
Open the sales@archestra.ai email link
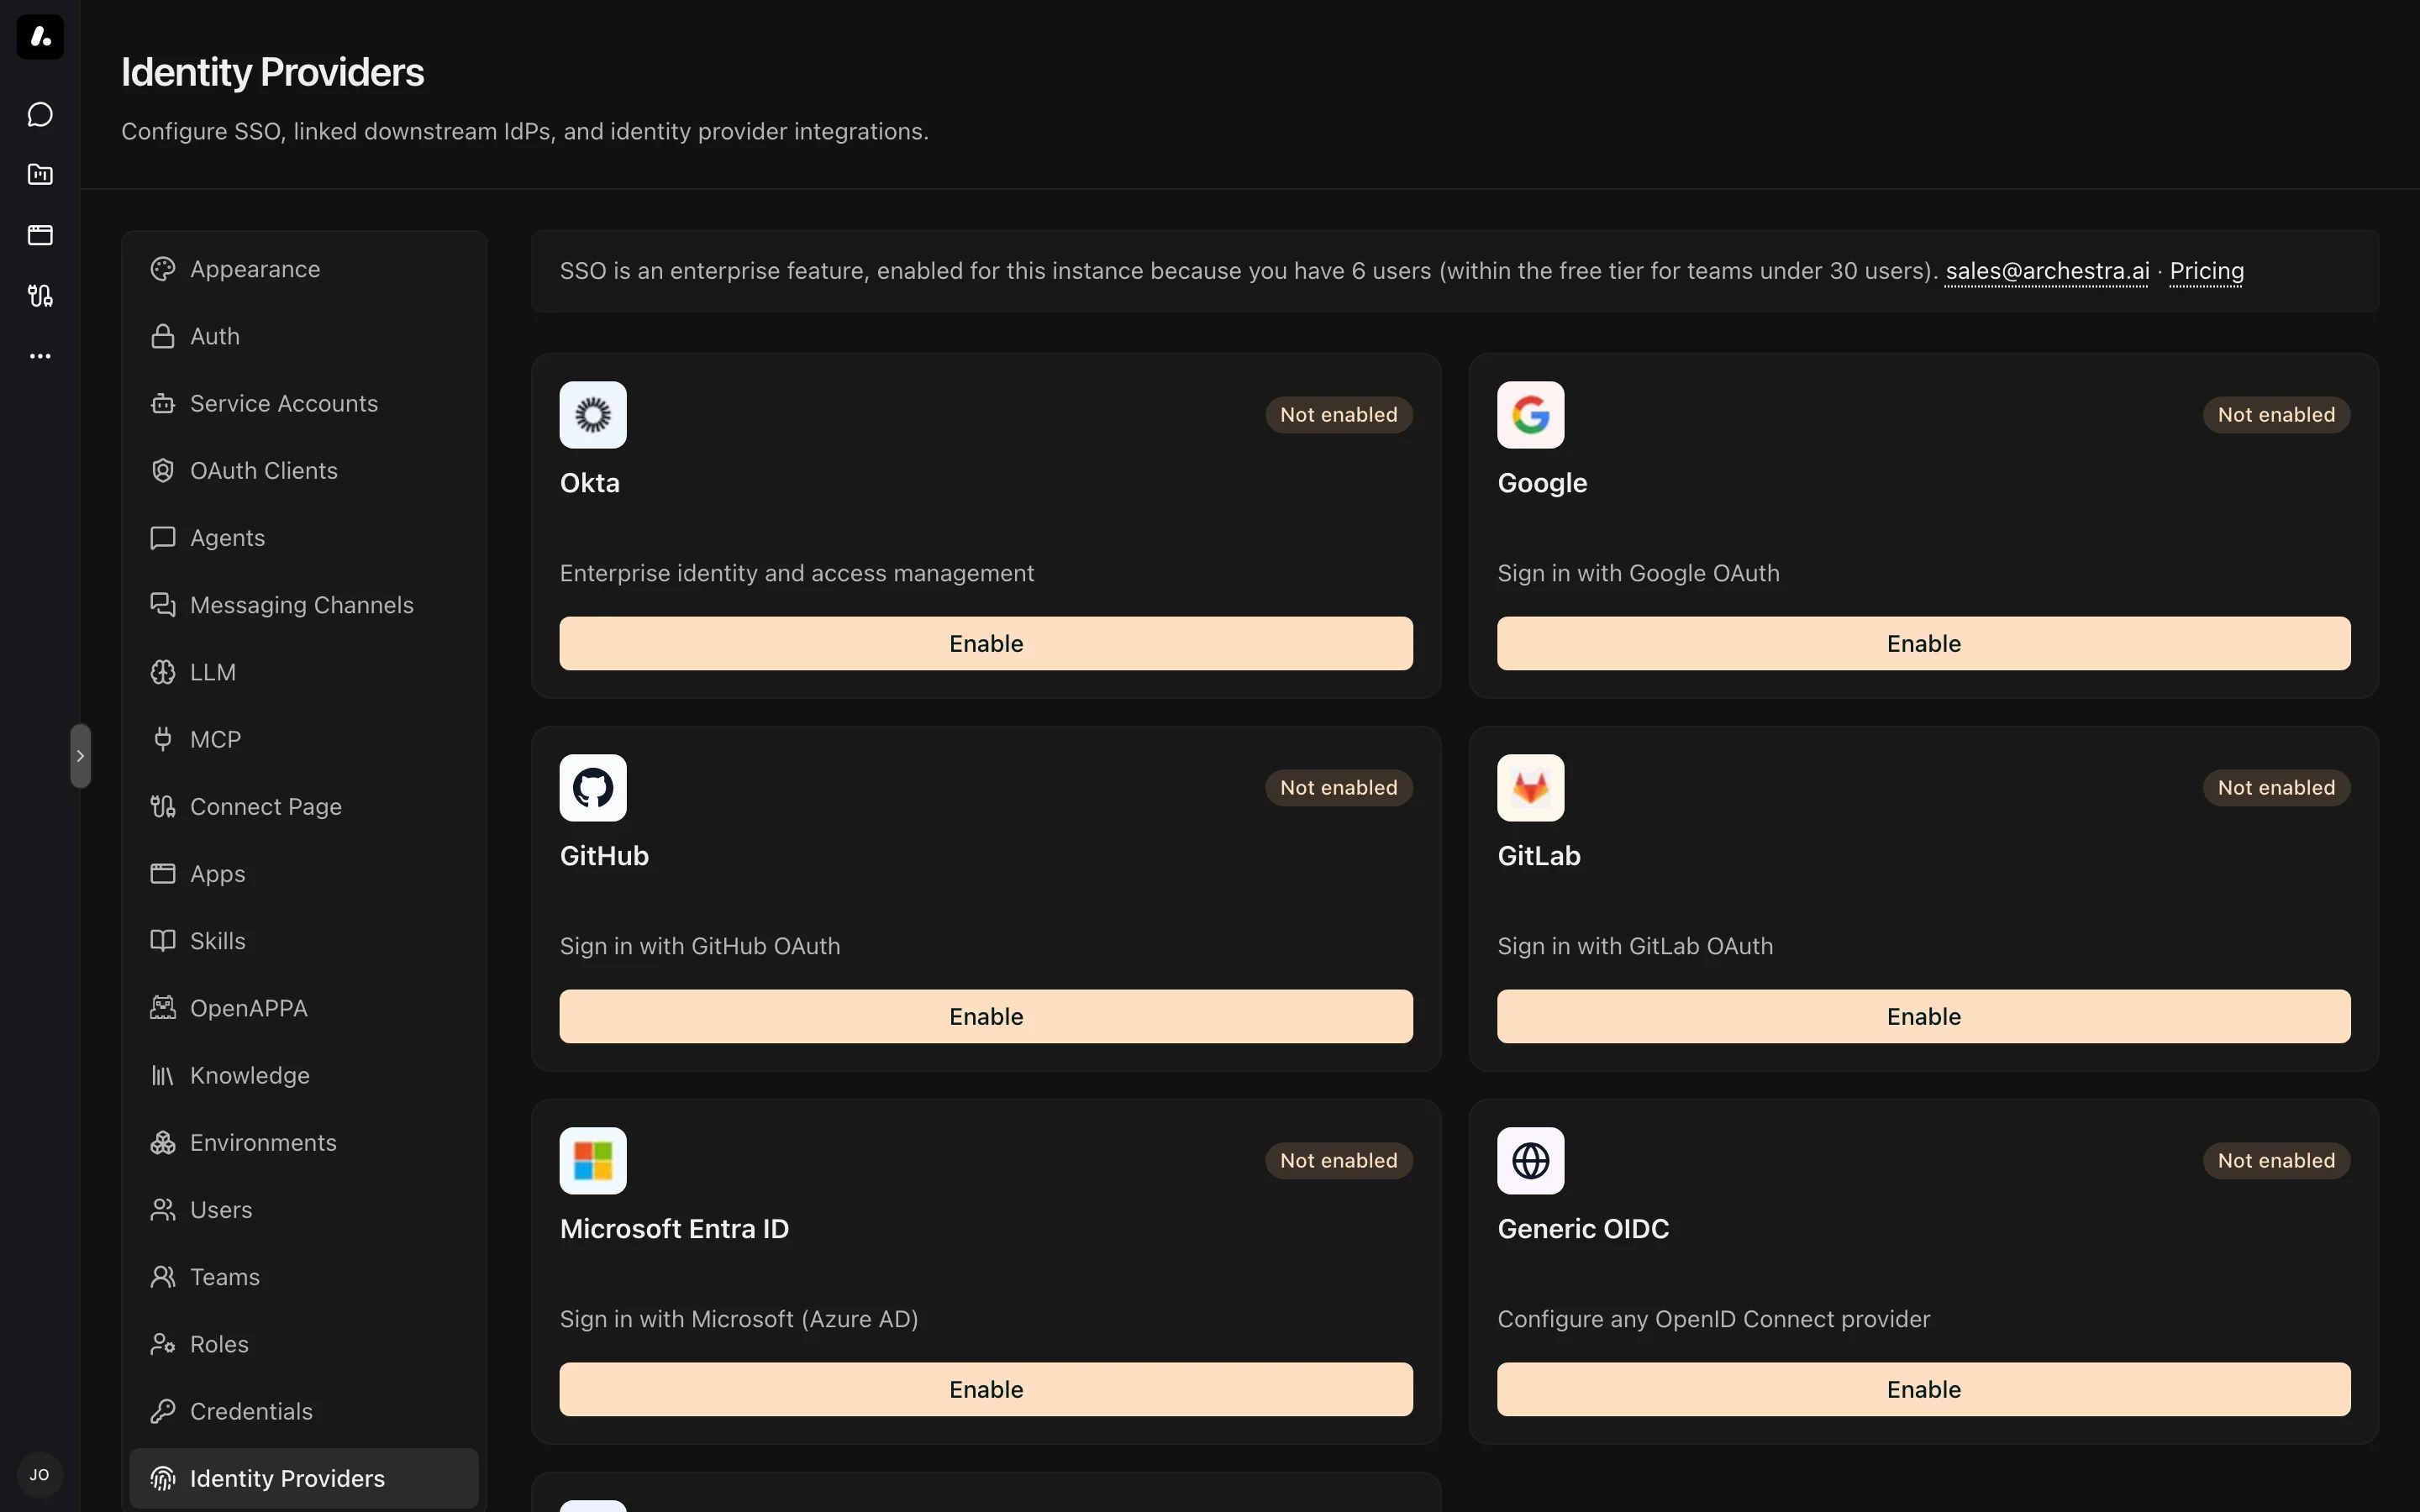click(2047, 271)
